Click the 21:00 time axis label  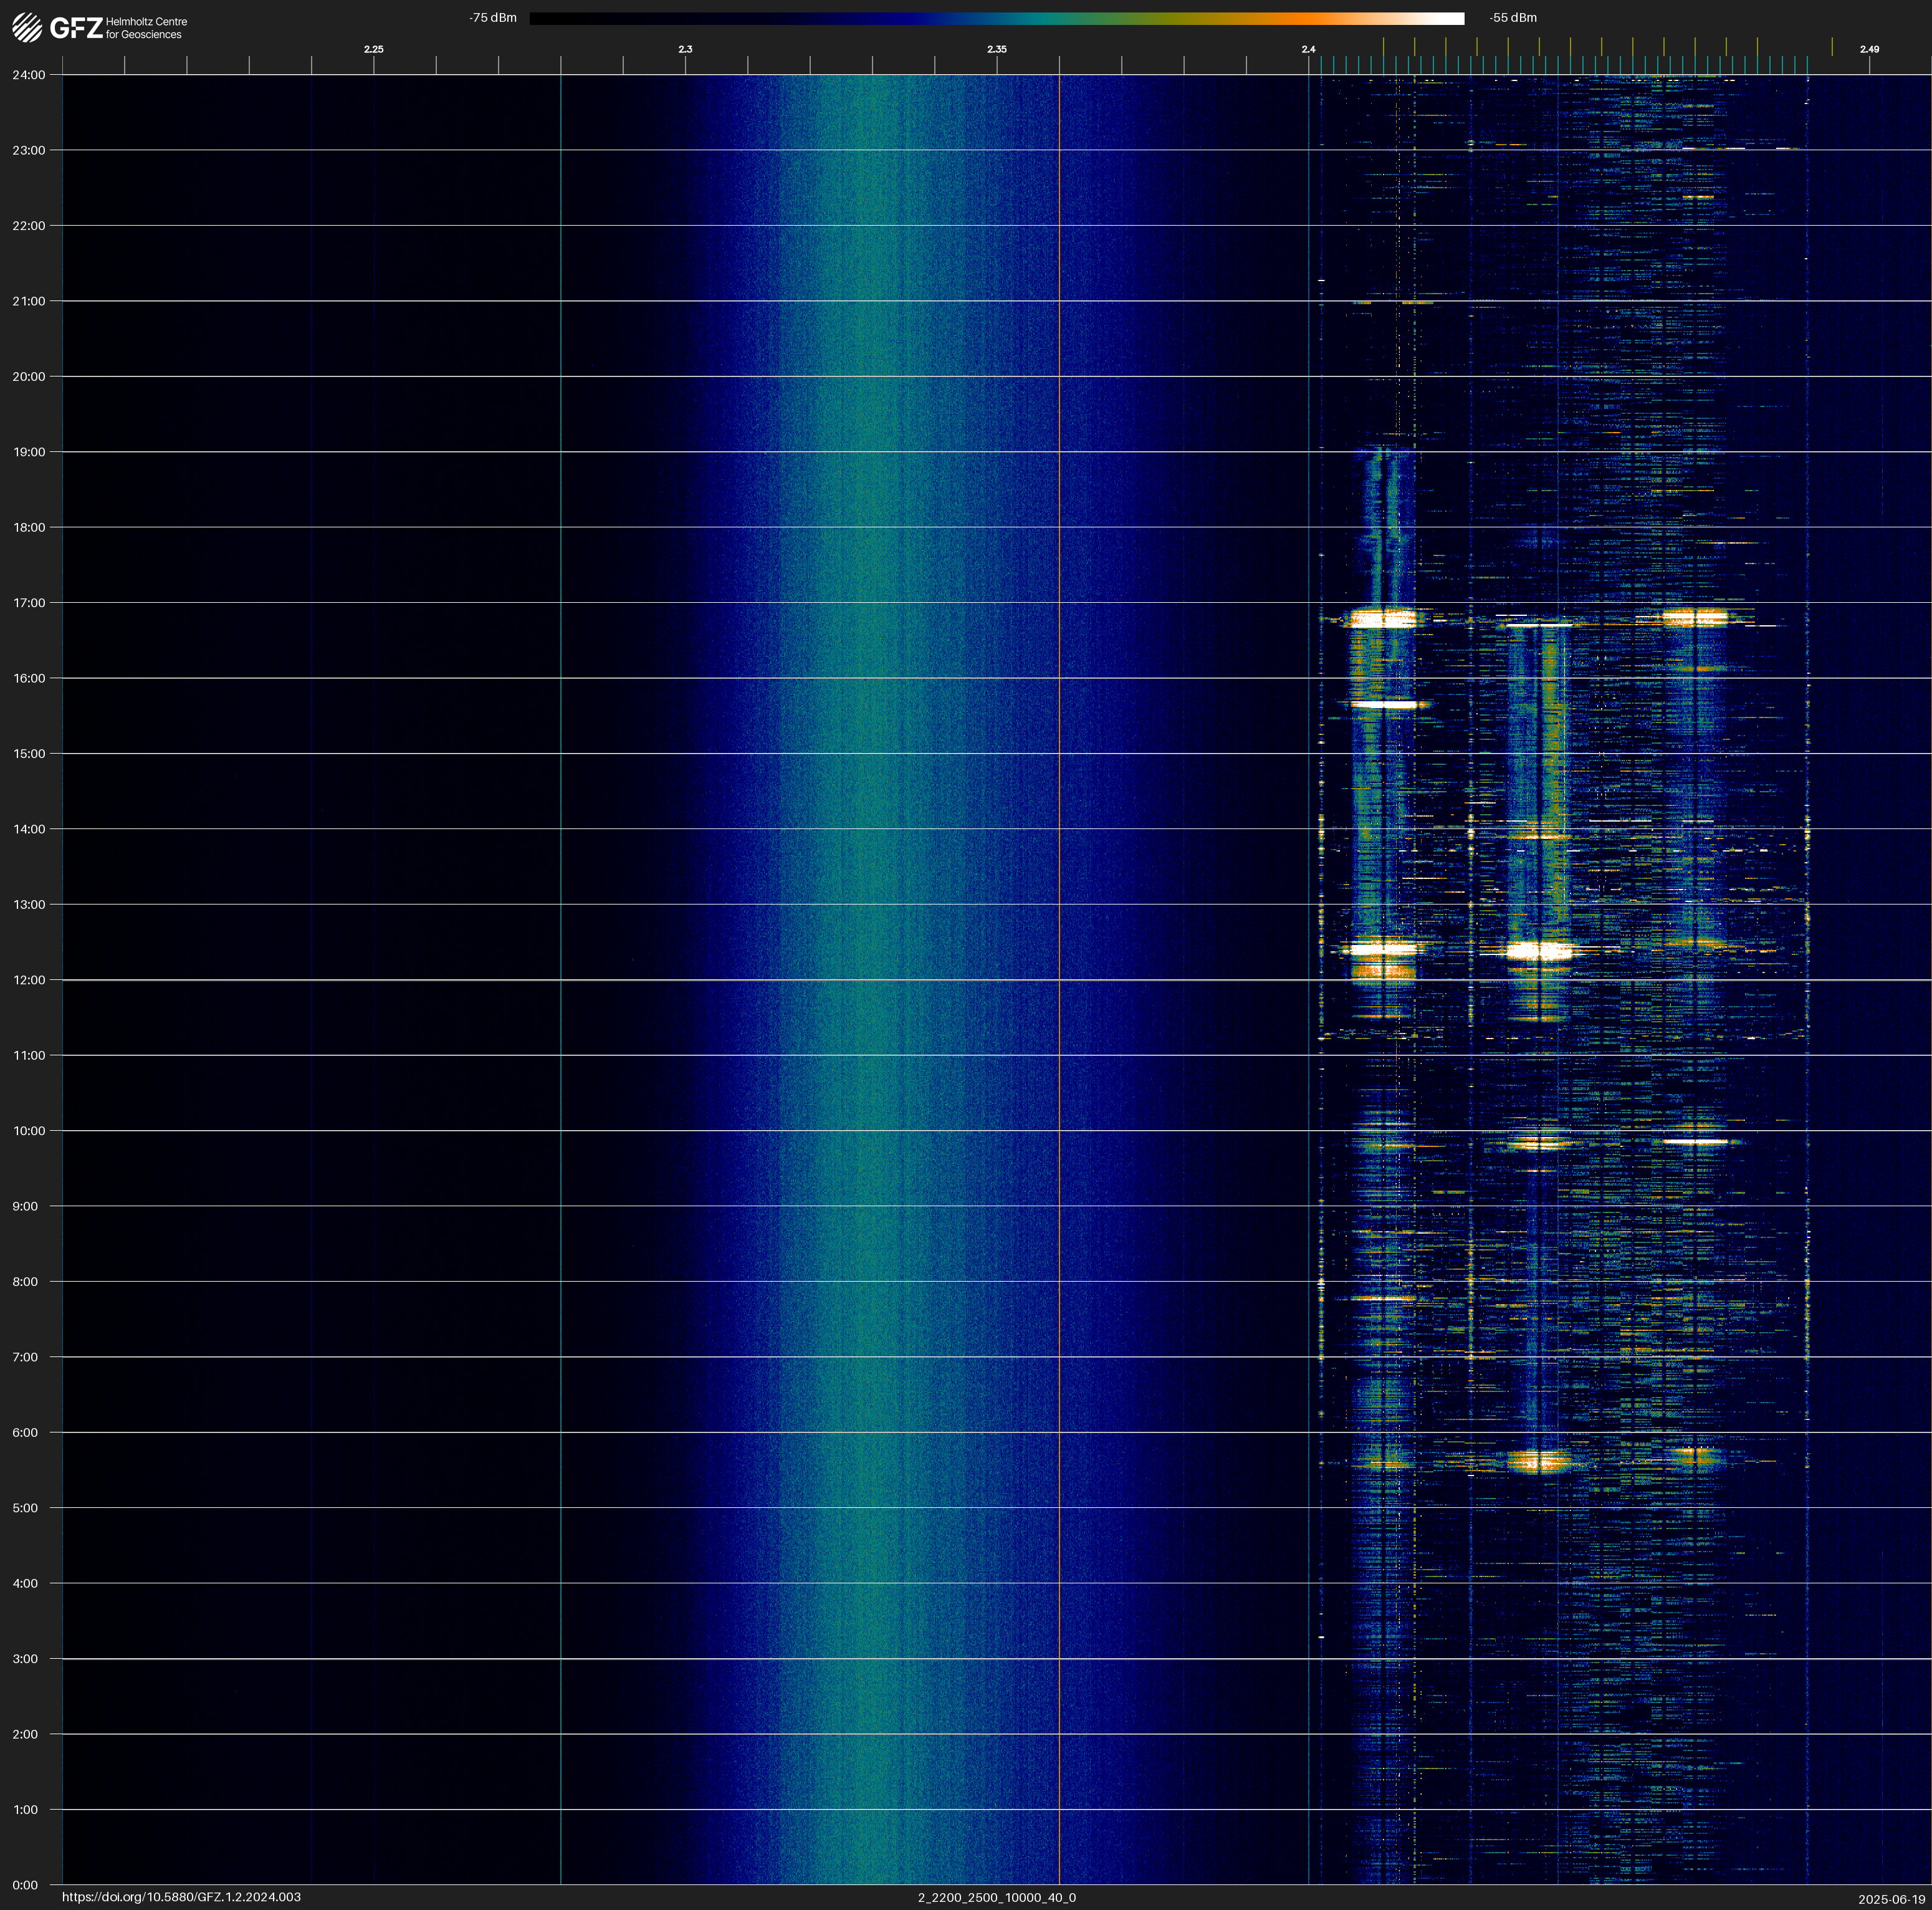point(29,301)
